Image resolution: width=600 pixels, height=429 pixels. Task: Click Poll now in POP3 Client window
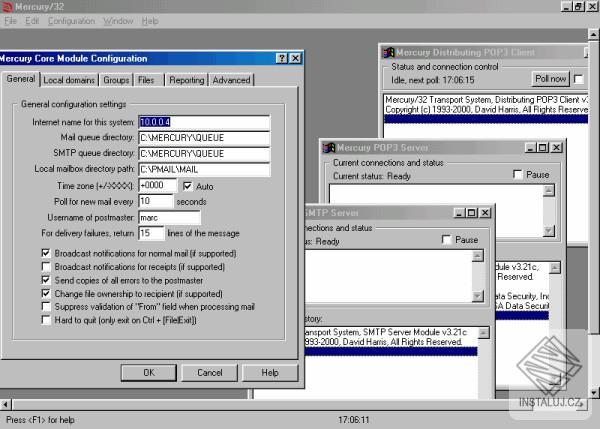[550, 79]
